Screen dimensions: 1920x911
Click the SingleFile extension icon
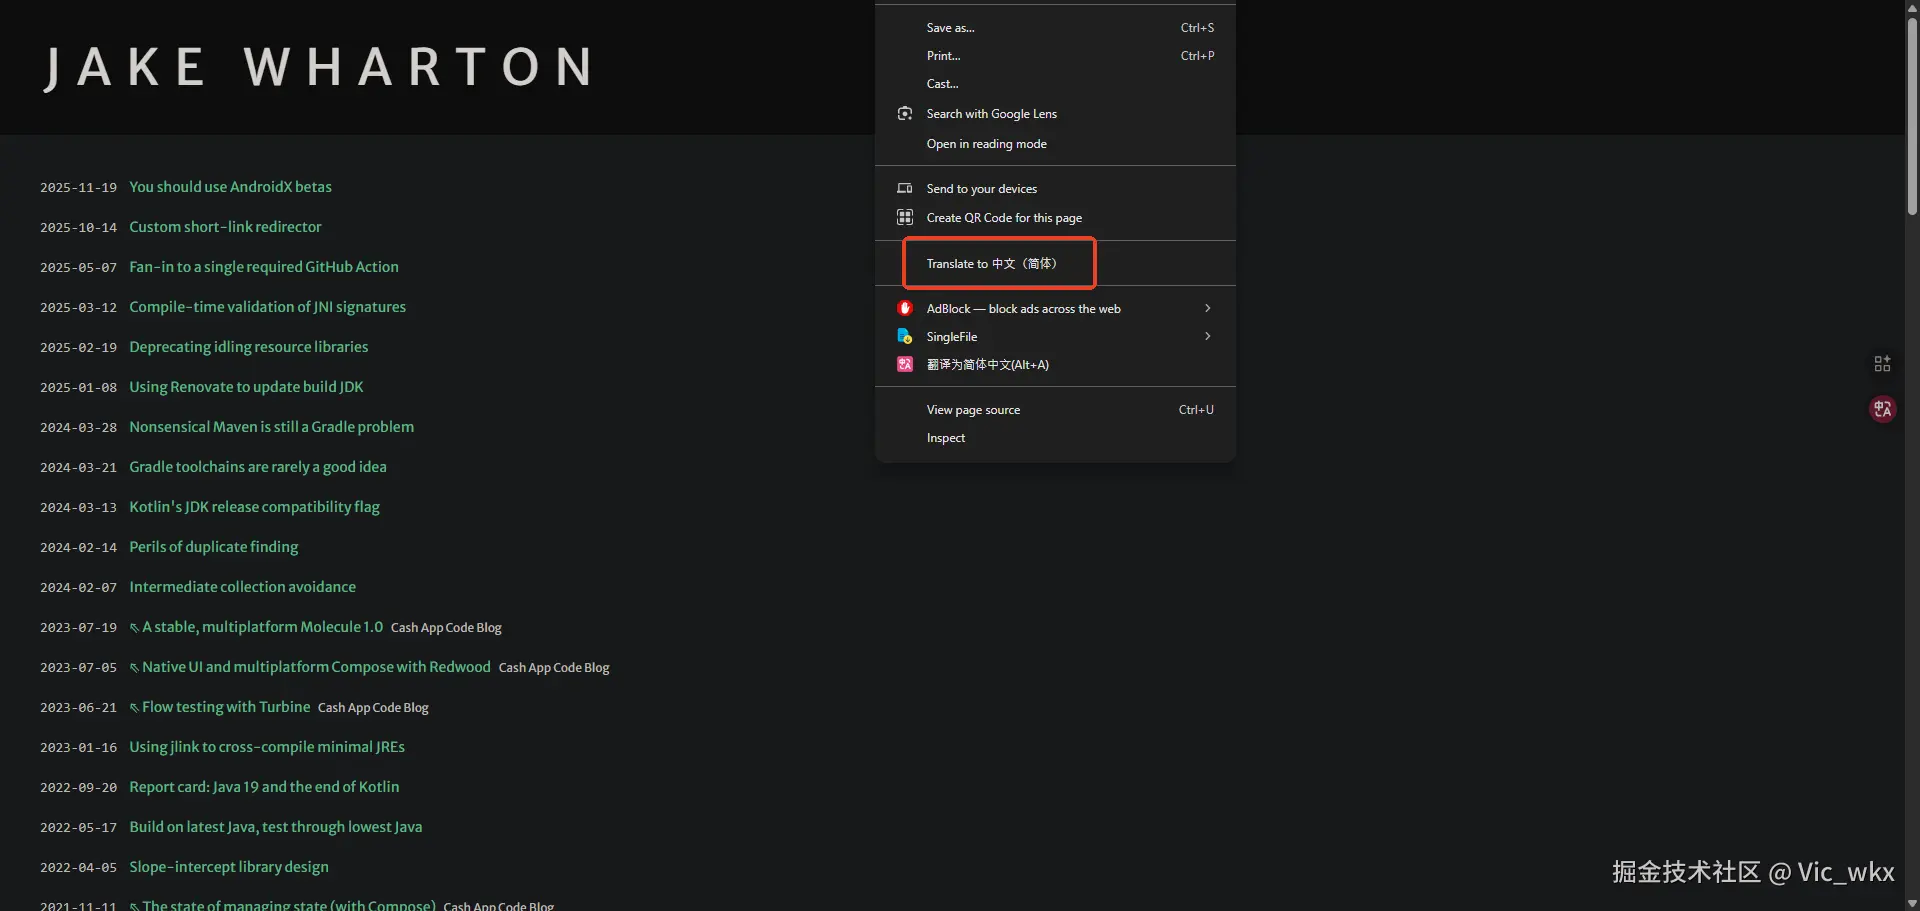(x=905, y=336)
